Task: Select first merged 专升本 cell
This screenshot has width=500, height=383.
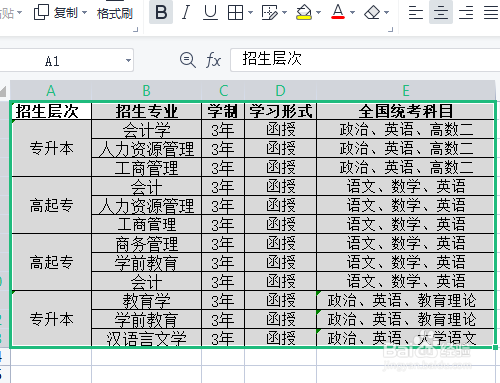Action: click(x=51, y=148)
